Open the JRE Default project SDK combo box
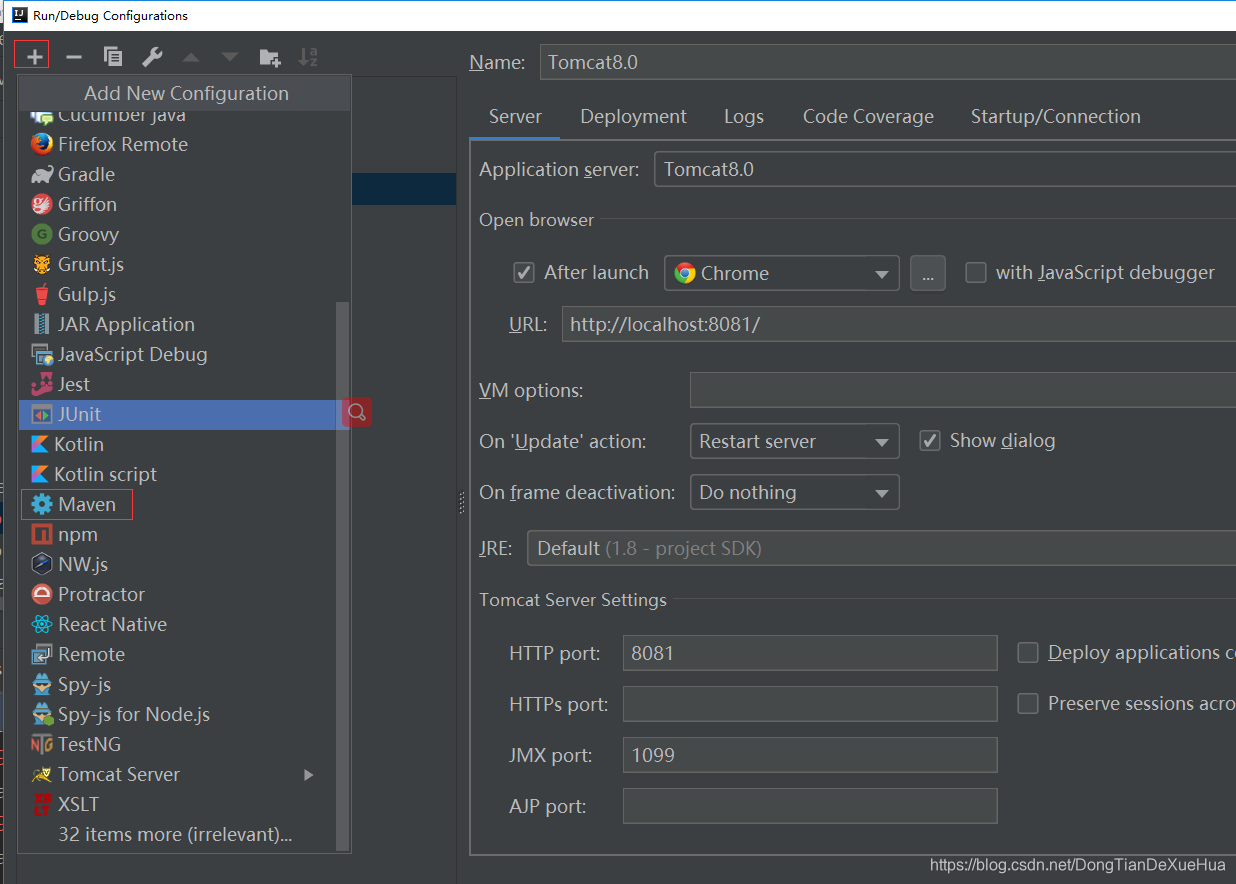 pos(882,548)
